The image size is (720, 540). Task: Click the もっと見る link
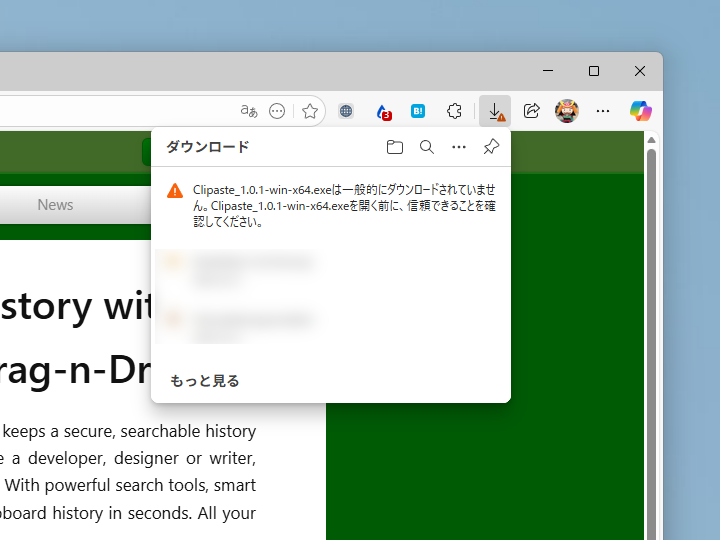click(x=205, y=381)
